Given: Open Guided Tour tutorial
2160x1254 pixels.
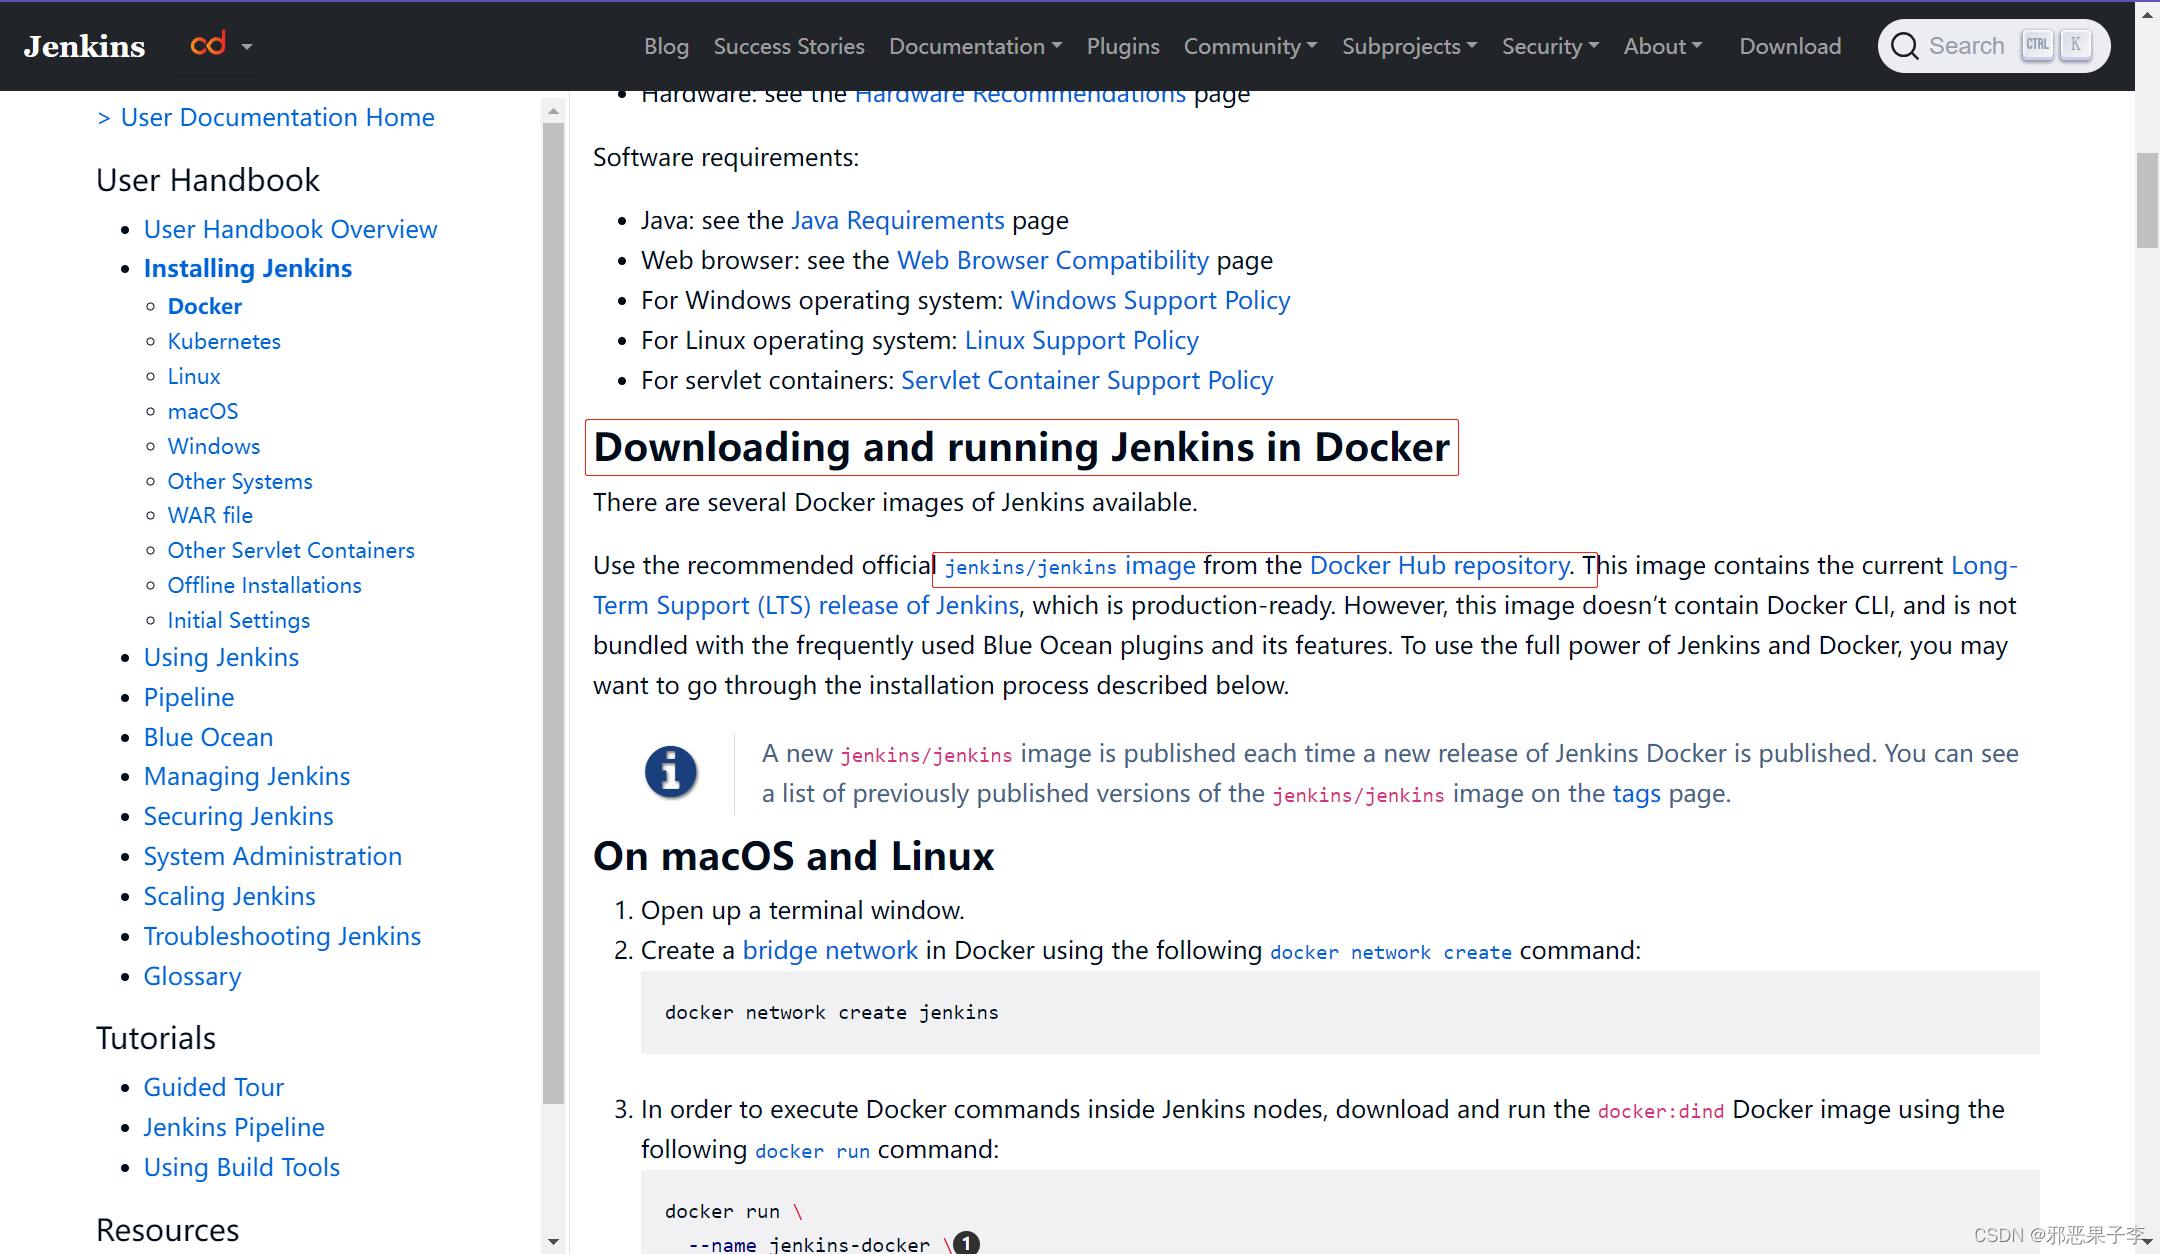Looking at the screenshot, I should point(214,1087).
